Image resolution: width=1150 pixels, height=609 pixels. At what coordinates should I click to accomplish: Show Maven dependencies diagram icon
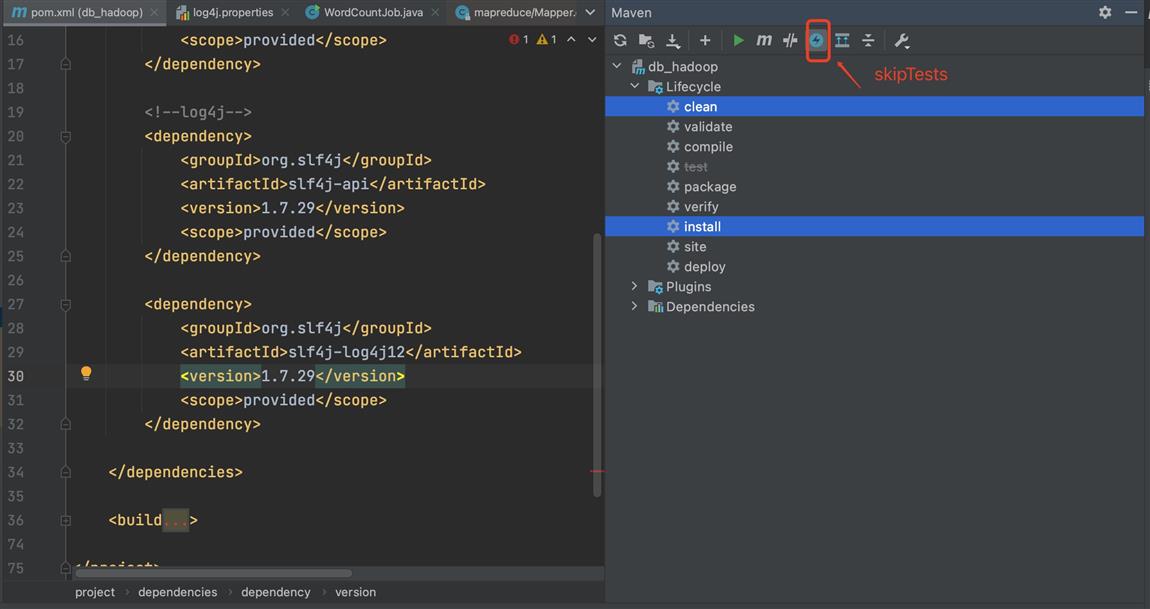click(842, 41)
